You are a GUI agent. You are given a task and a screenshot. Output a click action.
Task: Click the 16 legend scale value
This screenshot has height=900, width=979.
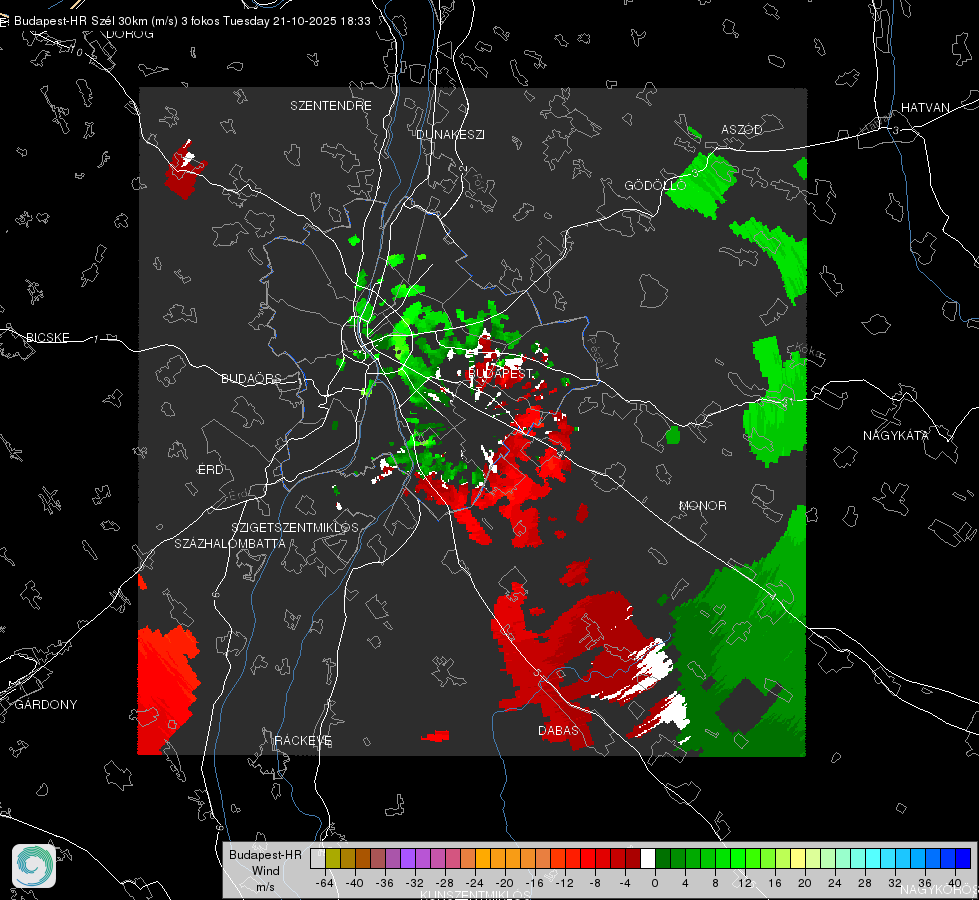click(775, 883)
